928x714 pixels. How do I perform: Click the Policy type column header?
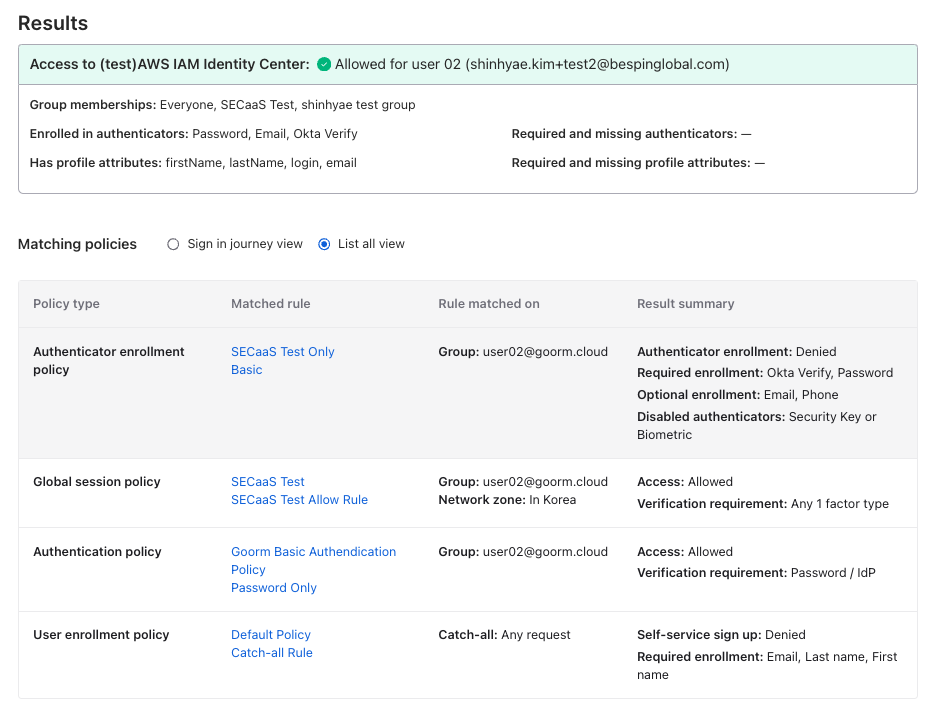click(x=66, y=304)
